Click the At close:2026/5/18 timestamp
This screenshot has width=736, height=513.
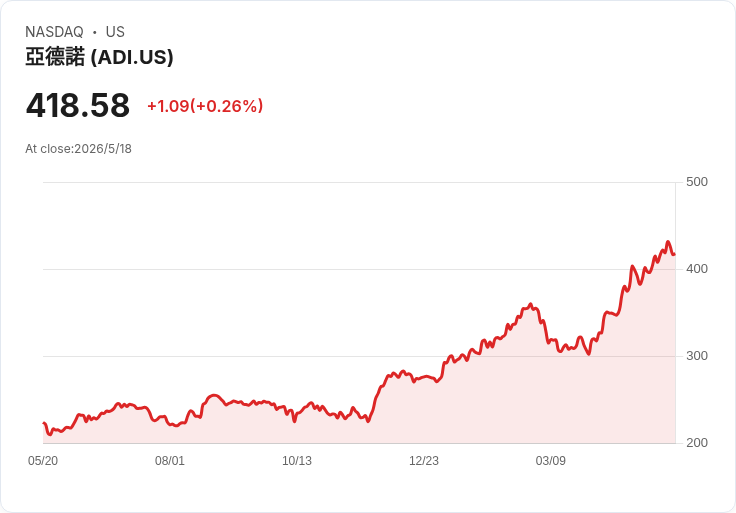pos(78,149)
